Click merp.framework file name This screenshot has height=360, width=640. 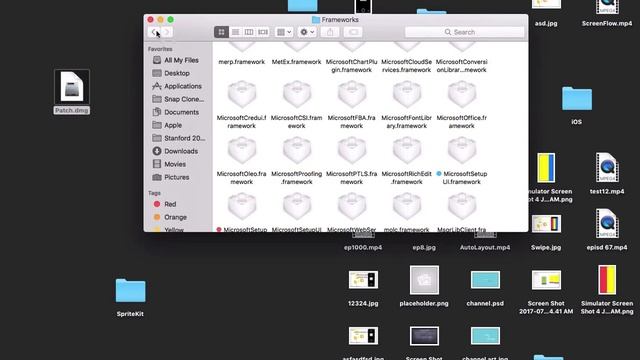[242, 62]
